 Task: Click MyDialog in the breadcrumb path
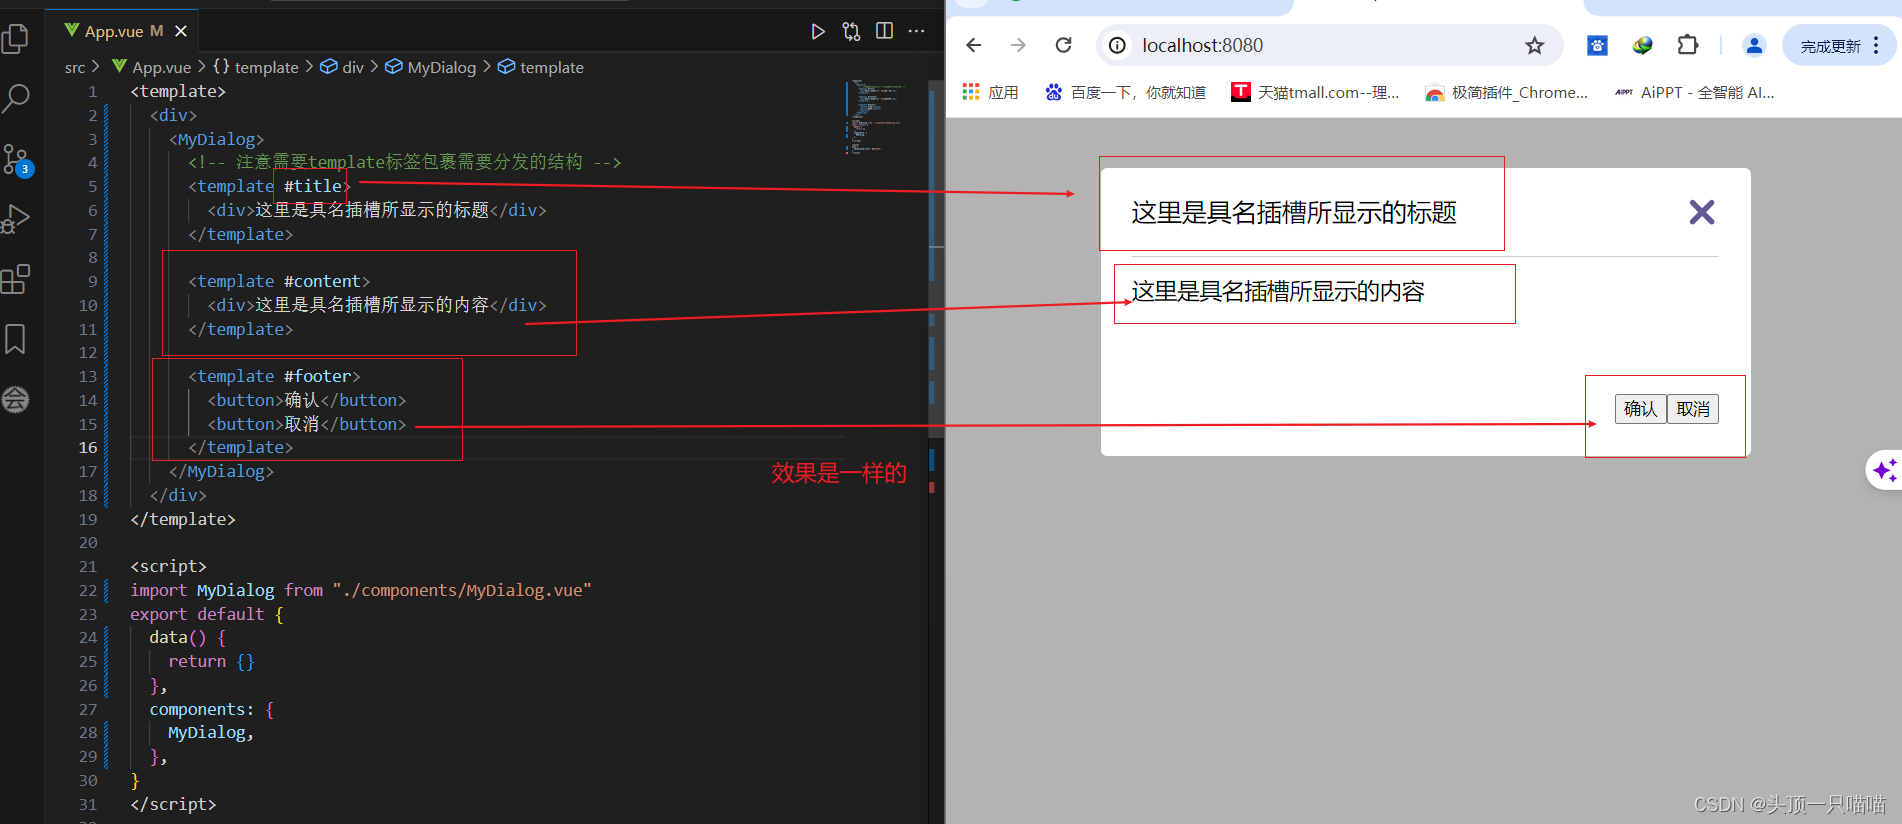point(431,67)
